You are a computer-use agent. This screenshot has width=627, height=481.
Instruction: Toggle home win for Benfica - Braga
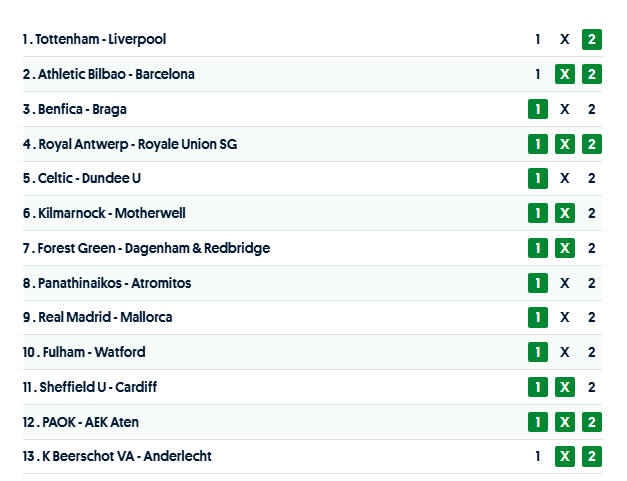click(538, 109)
